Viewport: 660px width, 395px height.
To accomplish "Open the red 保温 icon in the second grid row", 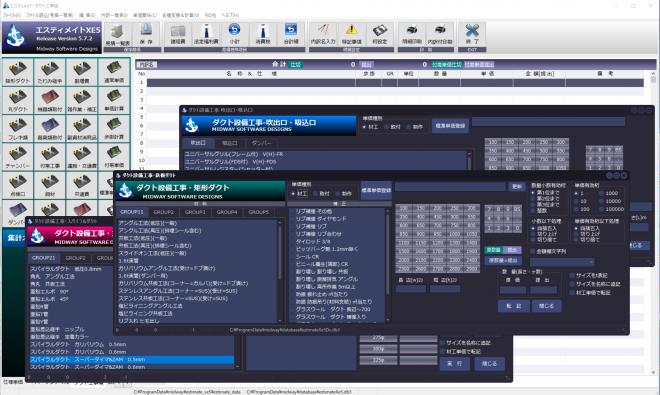I will [50, 100].
